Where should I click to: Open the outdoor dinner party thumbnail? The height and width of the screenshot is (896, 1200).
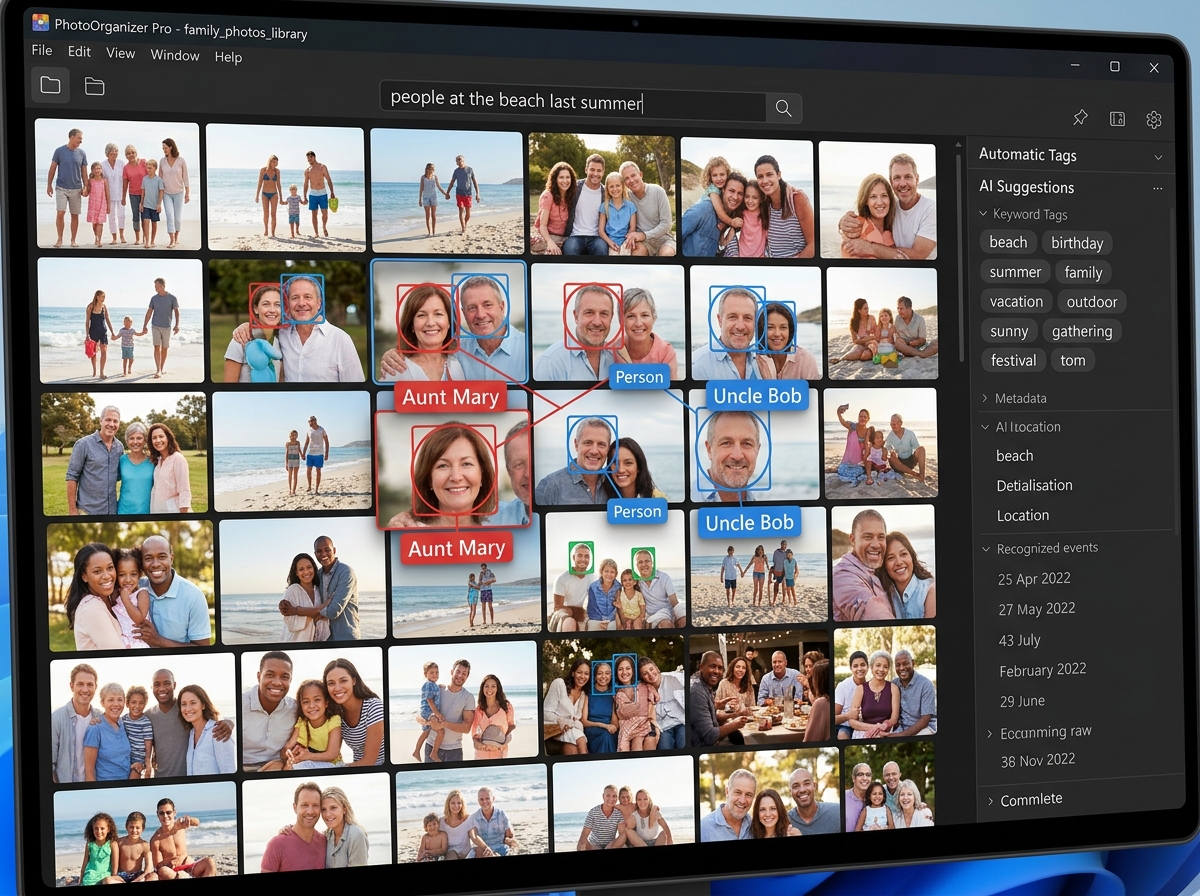(x=760, y=689)
